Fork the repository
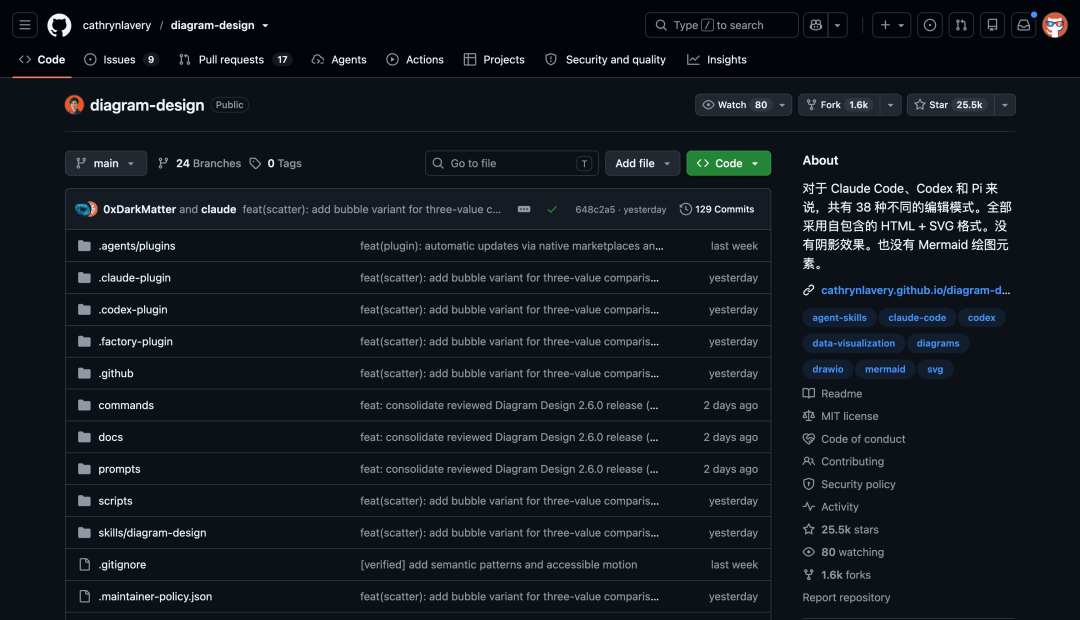The height and width of the screenshot is (620, 1080). [839, 105]
